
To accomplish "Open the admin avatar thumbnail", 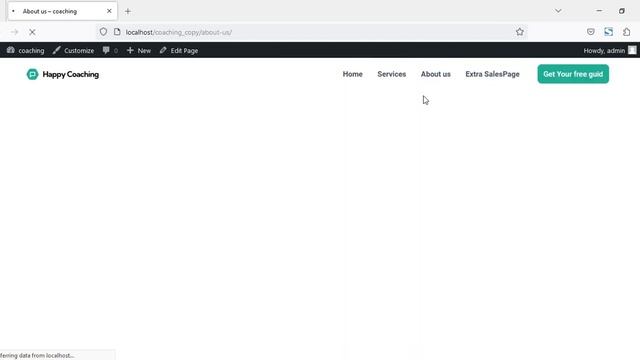I will point(632,50).
